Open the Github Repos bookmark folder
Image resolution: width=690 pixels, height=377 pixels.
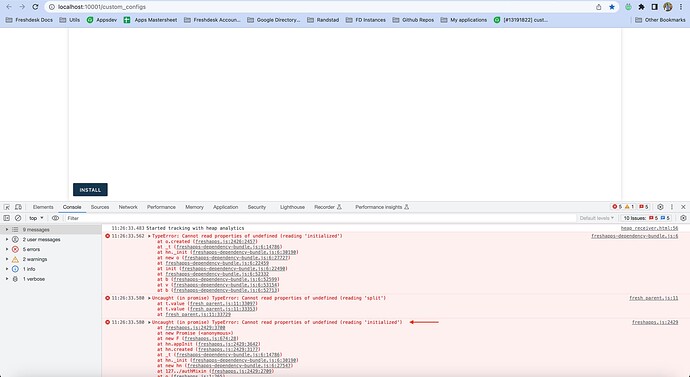coord(413,20)
